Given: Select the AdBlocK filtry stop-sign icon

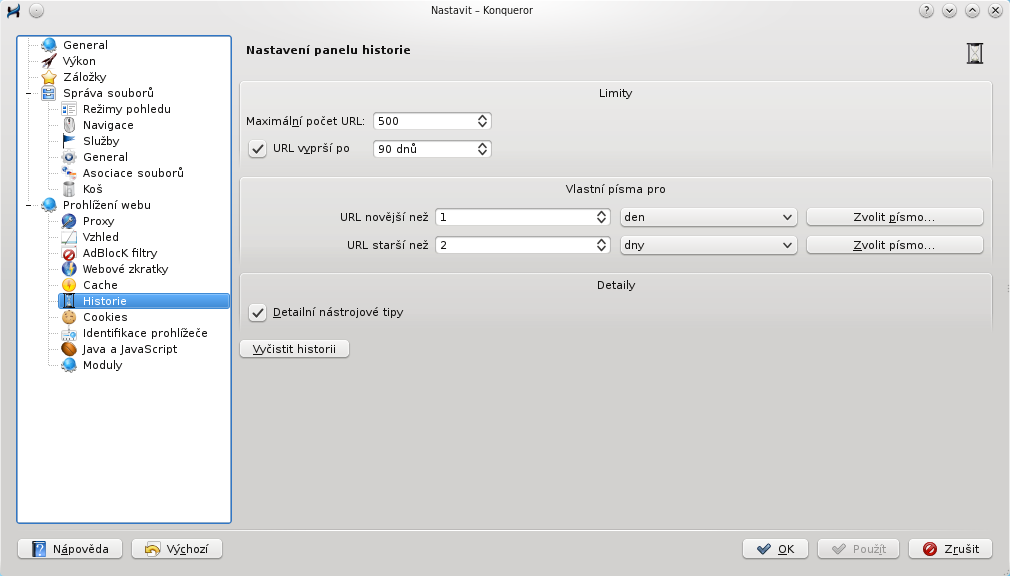Looking at the screenshot, I should click(69, 253).
